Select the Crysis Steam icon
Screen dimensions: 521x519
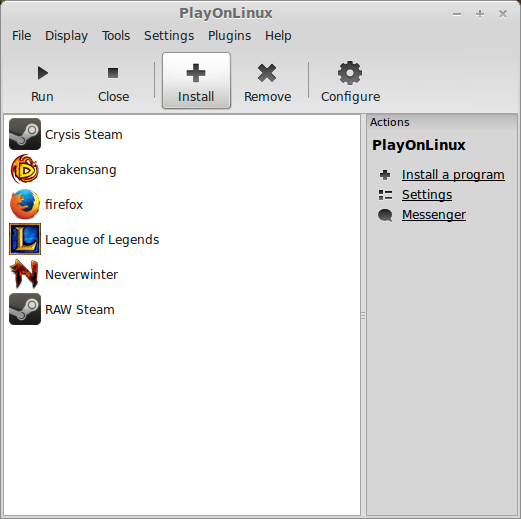(25, 134)
